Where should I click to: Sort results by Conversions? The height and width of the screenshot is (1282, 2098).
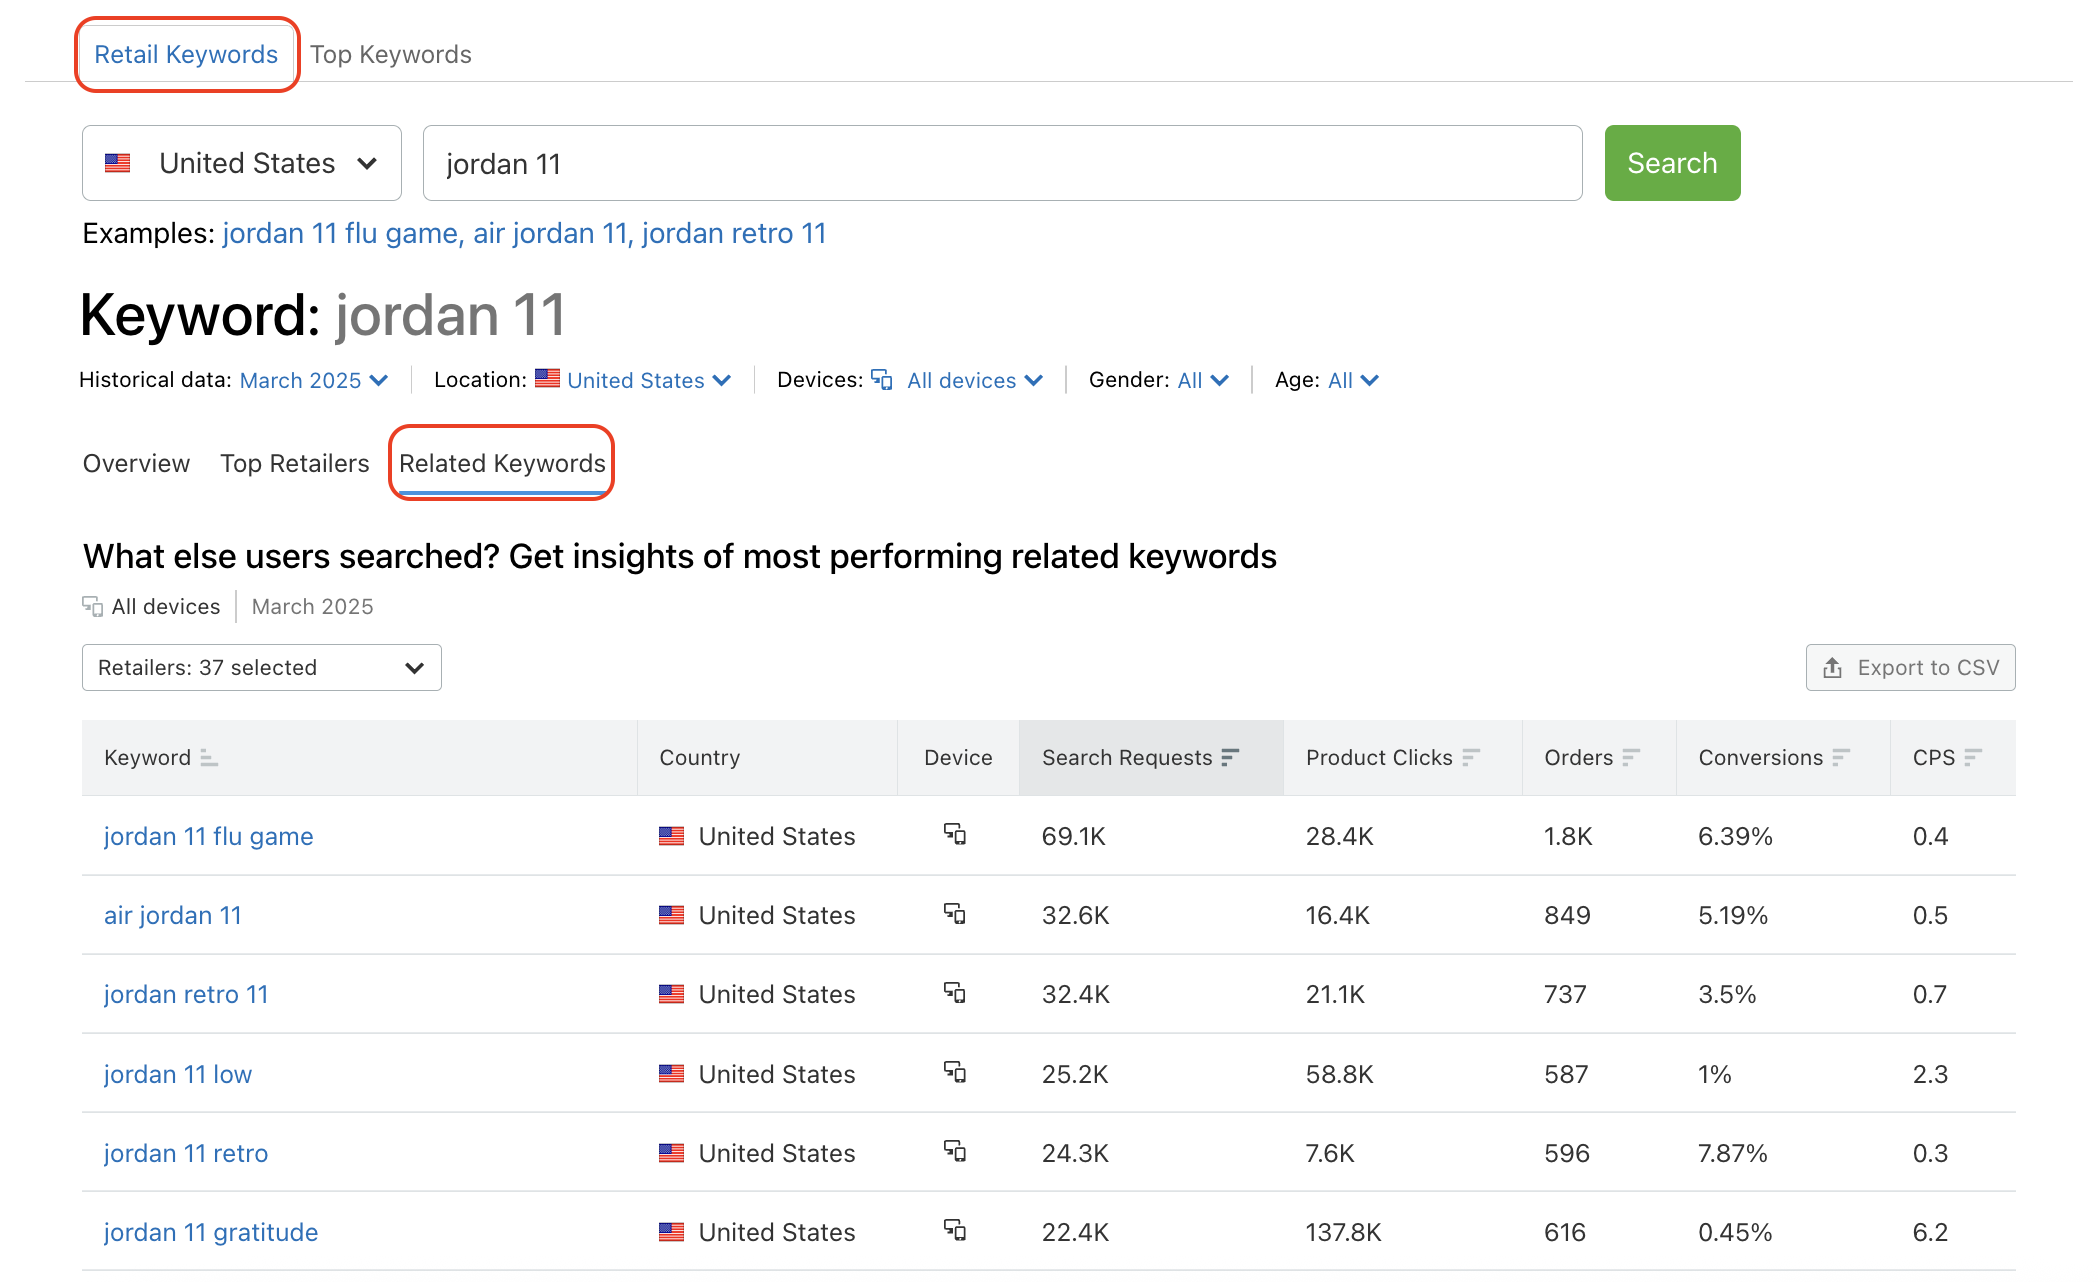(x=1841, y=757)
